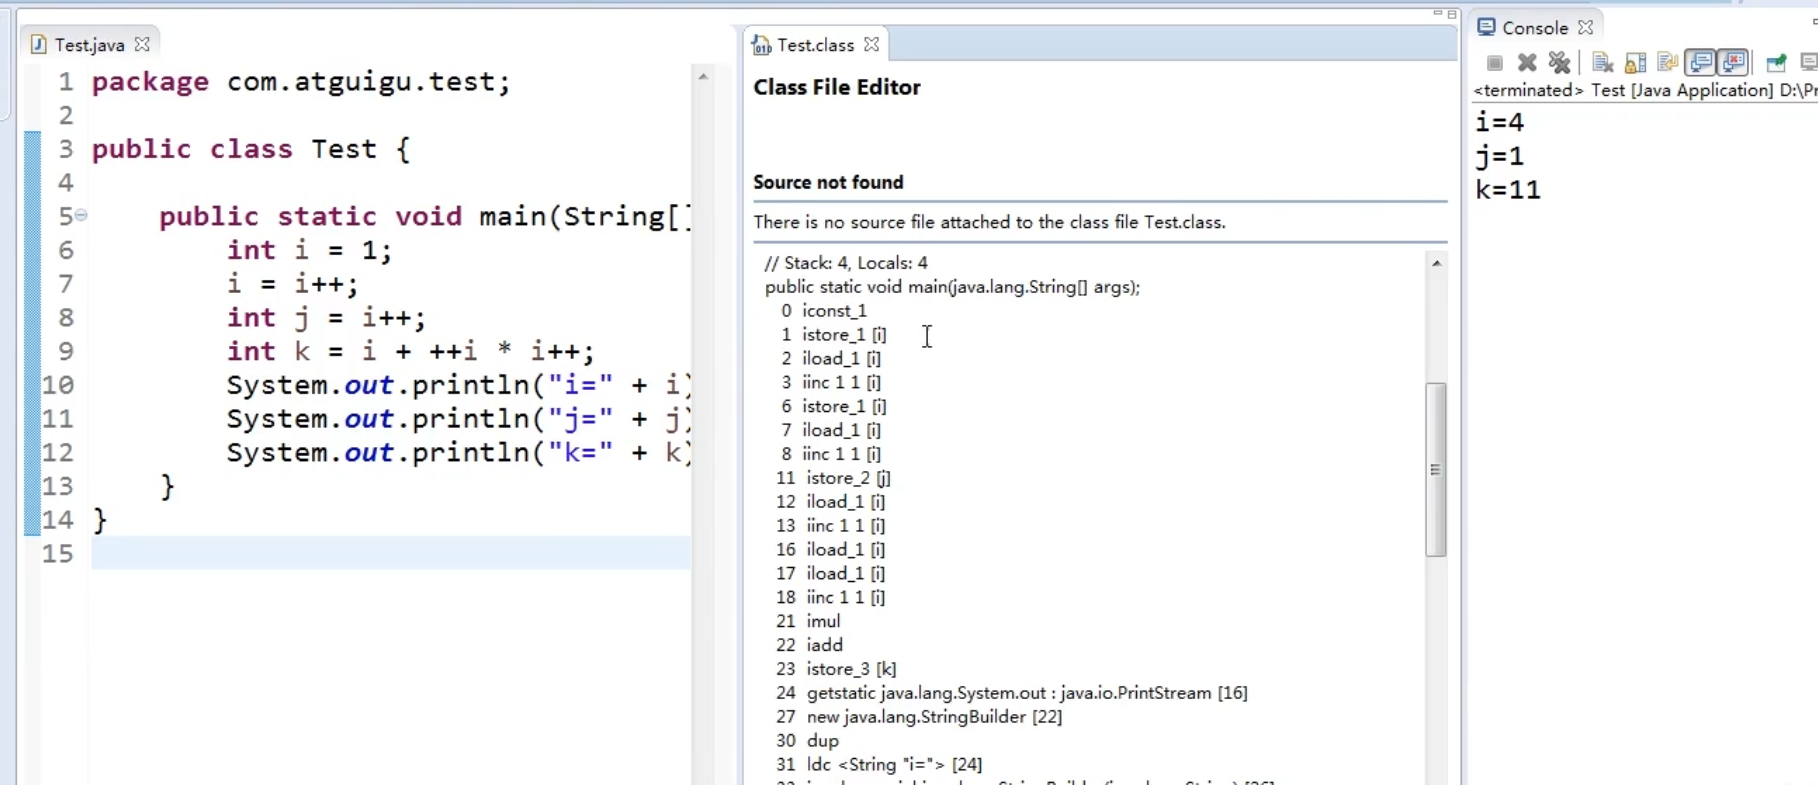1818x785 pixels.
Task: Click the '// Stack: 4, Locals: 4' comment
Action: 846,263
